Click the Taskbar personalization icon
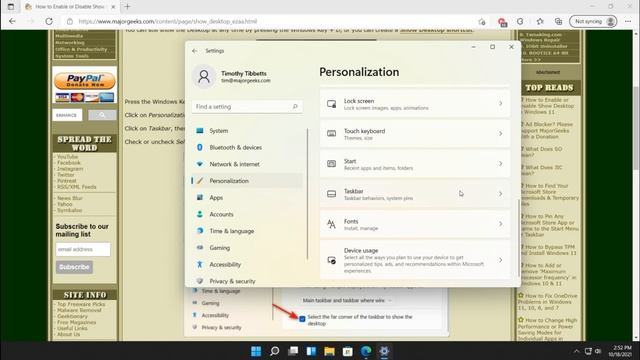This screenshot has height=360, width=640. [331, 194]
